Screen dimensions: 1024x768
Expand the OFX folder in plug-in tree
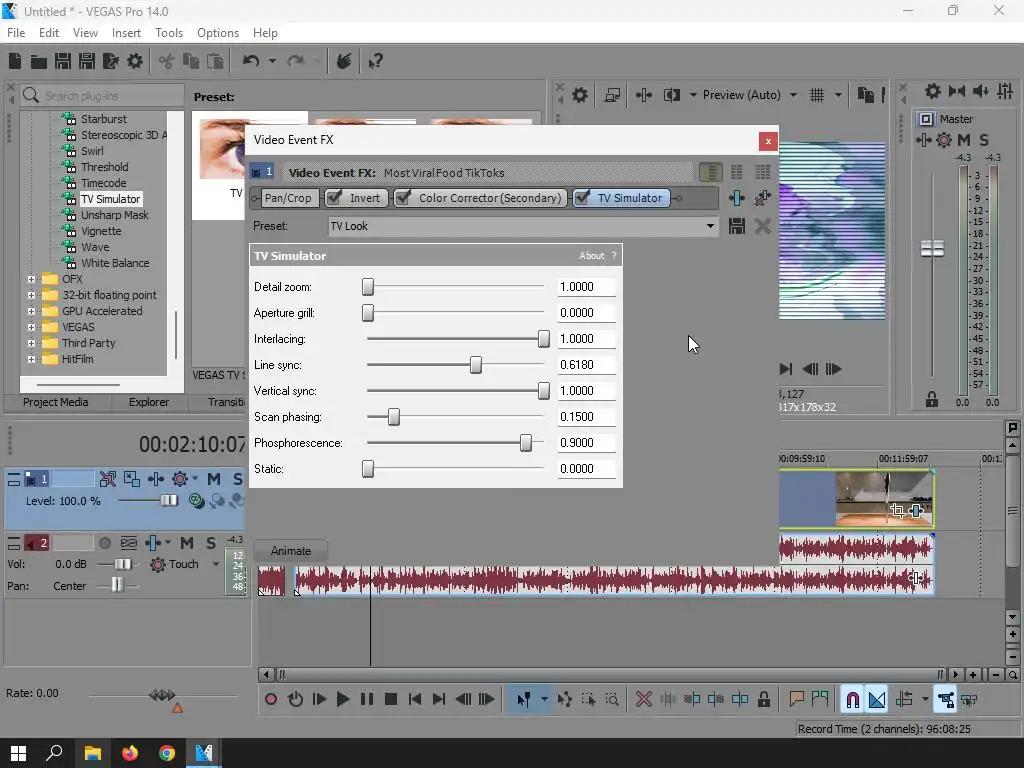(x=31, y=280)
